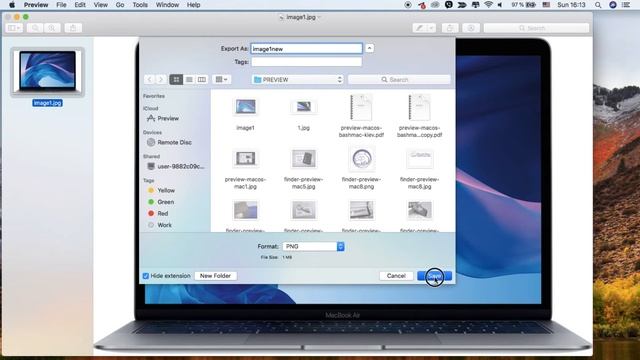This screenshot has width=640, height=360.
Task: Open the dropdown arrow next to the pen icon
Action: pos(431,28)
